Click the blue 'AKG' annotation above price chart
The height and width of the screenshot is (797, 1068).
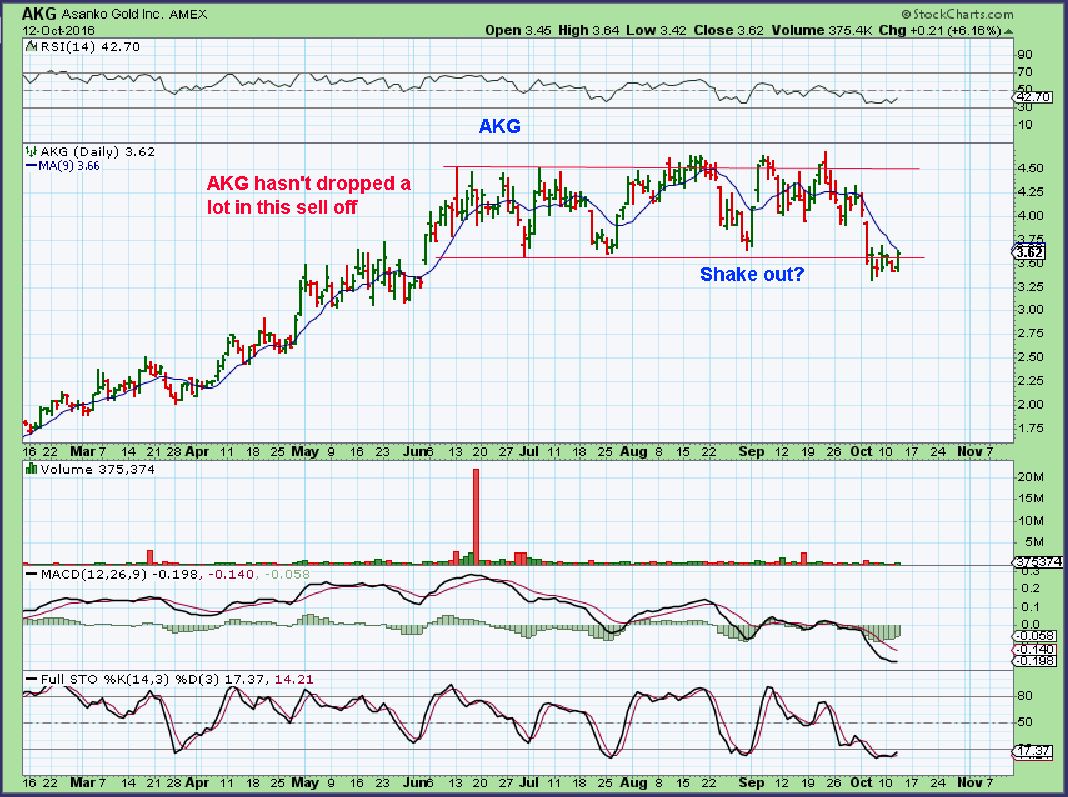click(x=499, y=126)
